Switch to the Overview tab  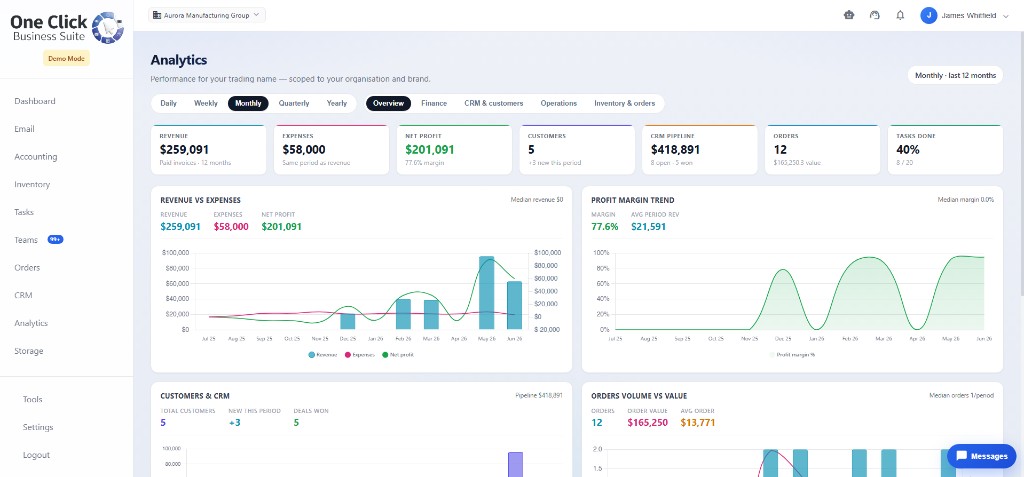click(x=389, y=103)
